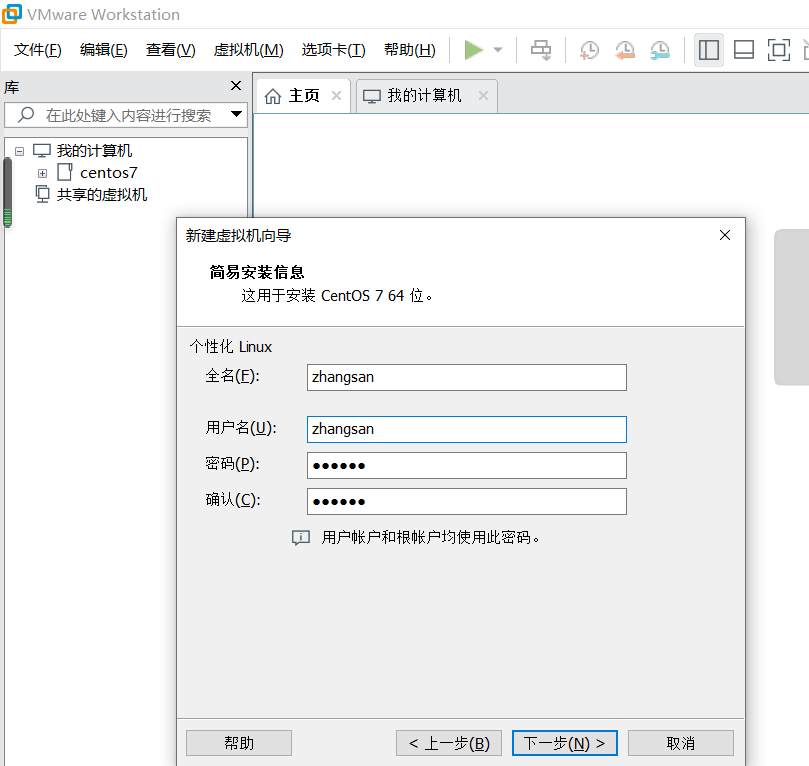Select centos7 virtual machine in library
This screenshot has width=809, height=766.
(109, 173)
